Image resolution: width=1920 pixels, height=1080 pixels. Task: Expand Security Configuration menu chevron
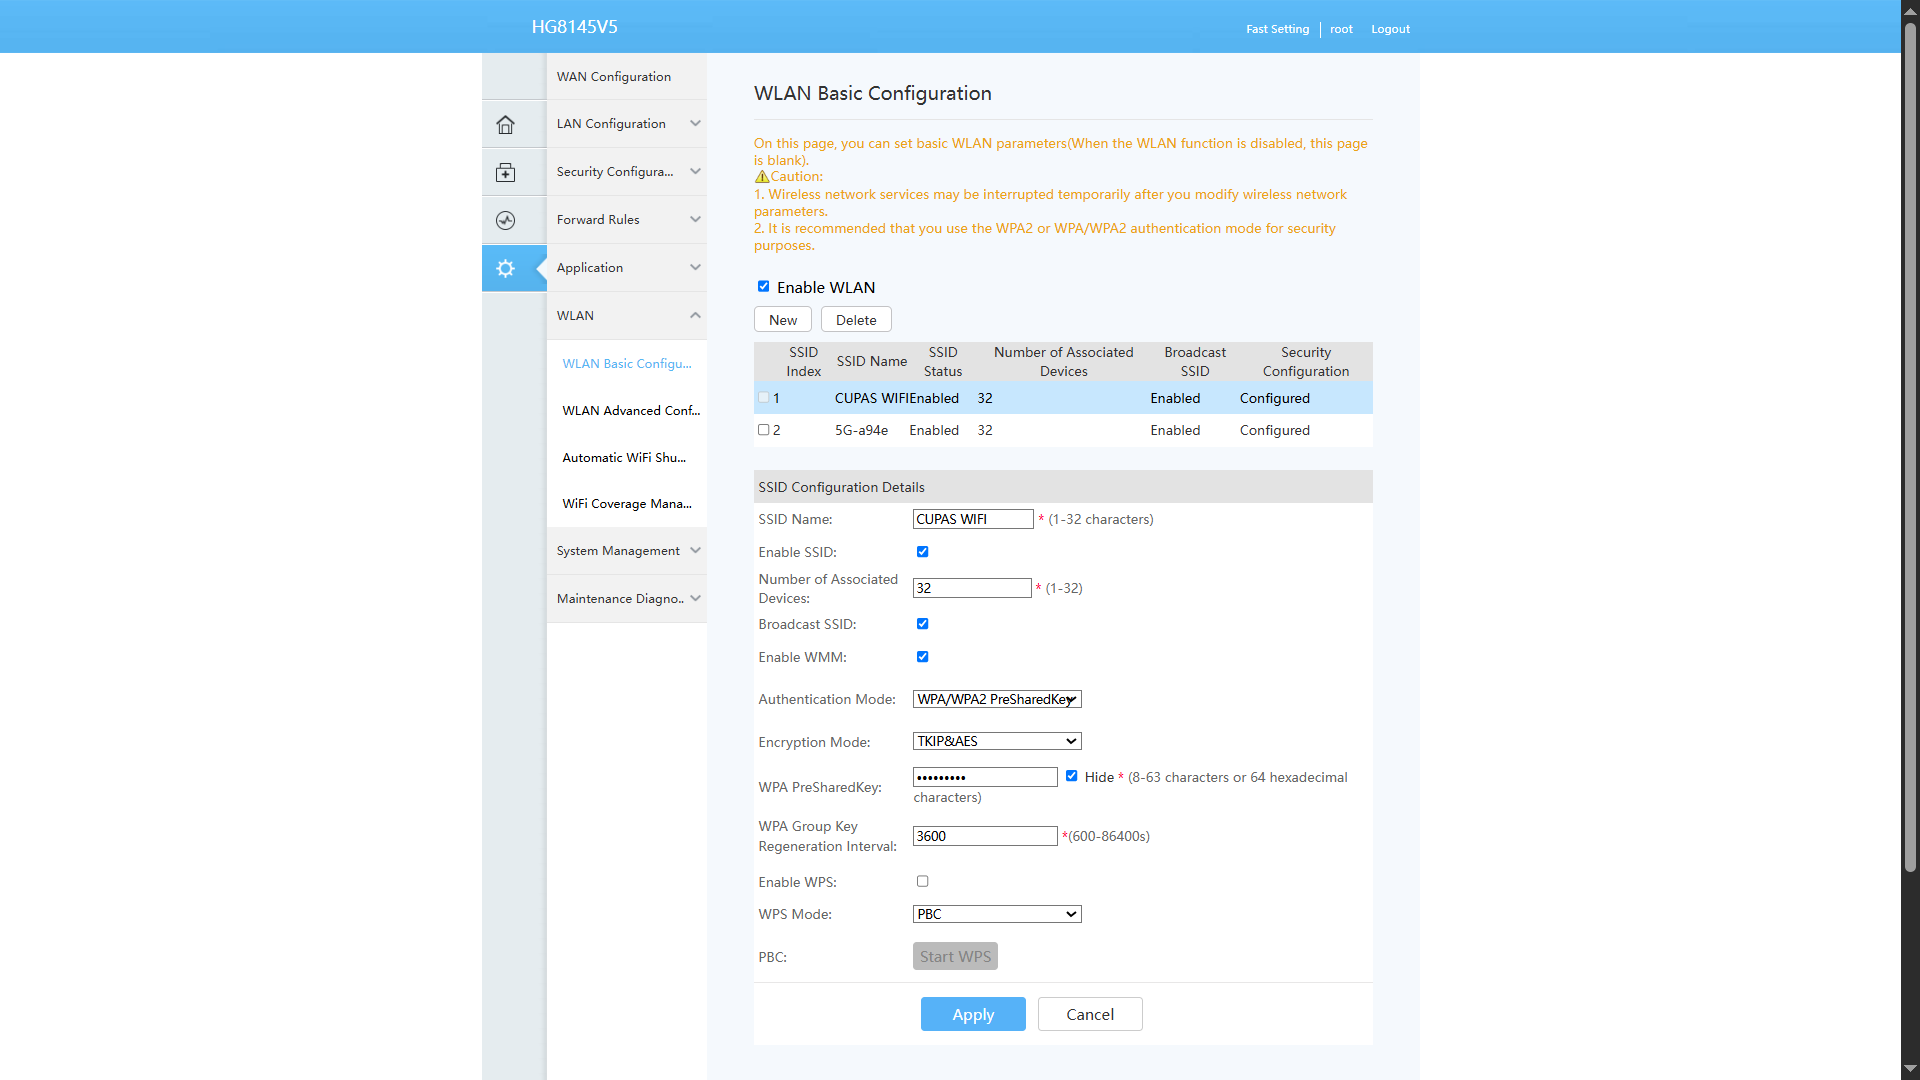[x=695, y=172]
